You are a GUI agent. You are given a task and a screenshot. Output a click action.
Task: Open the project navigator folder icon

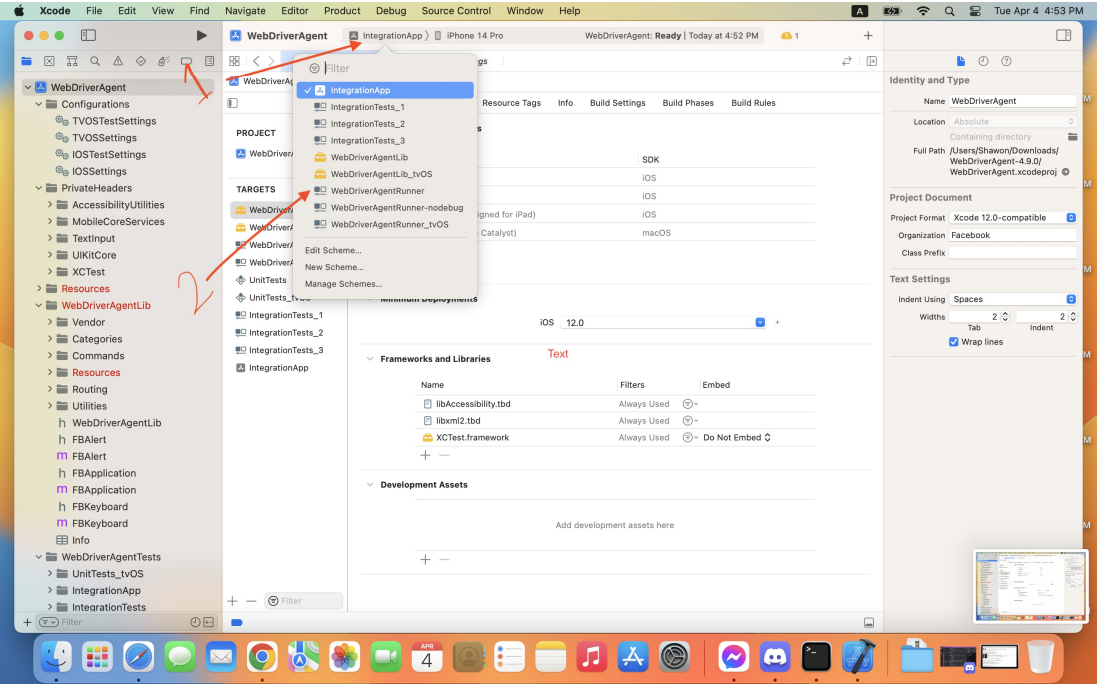(x=27, y=62)
